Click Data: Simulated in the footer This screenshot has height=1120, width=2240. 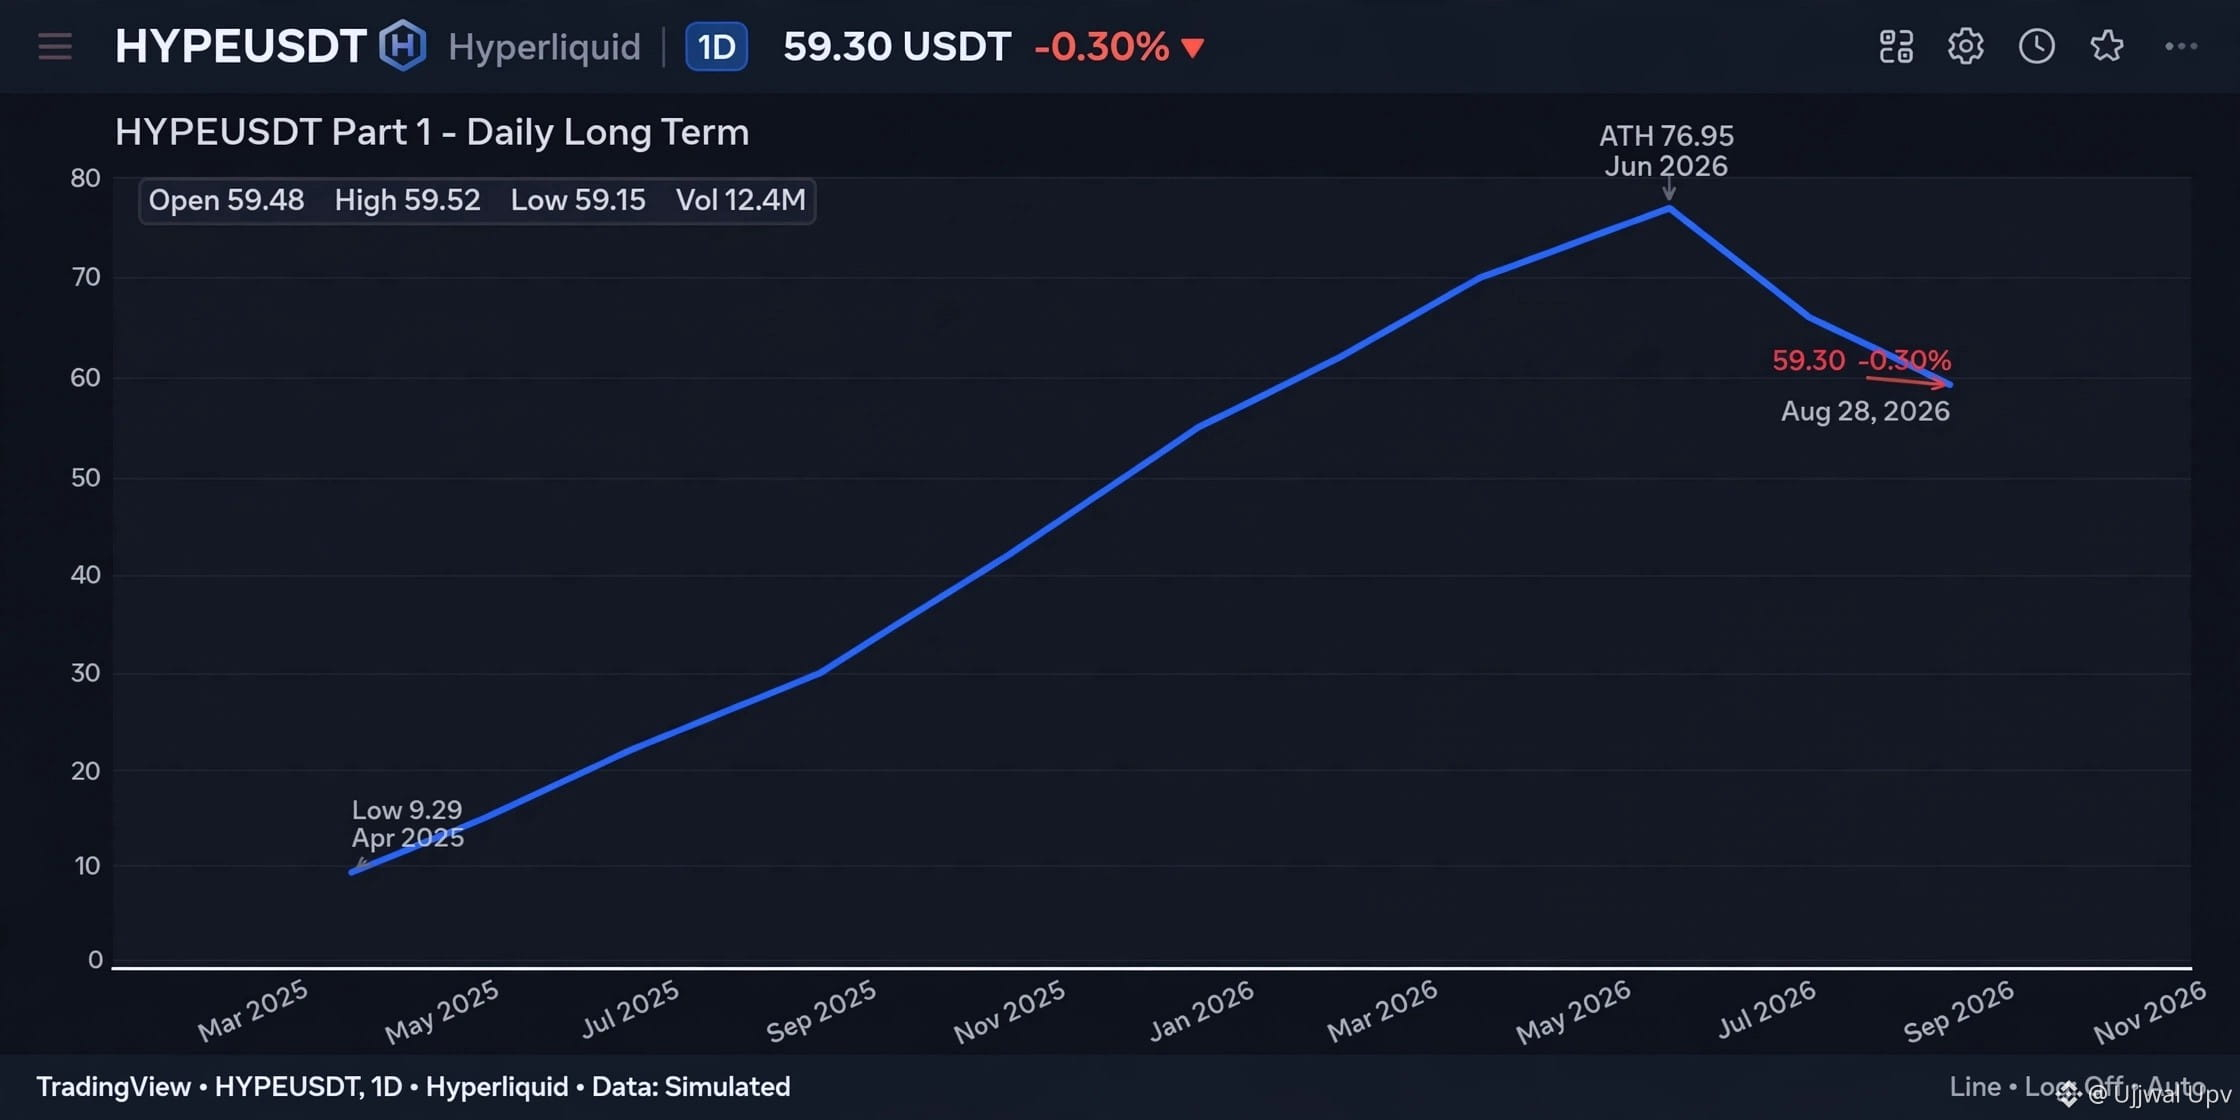pos(691,1087)
